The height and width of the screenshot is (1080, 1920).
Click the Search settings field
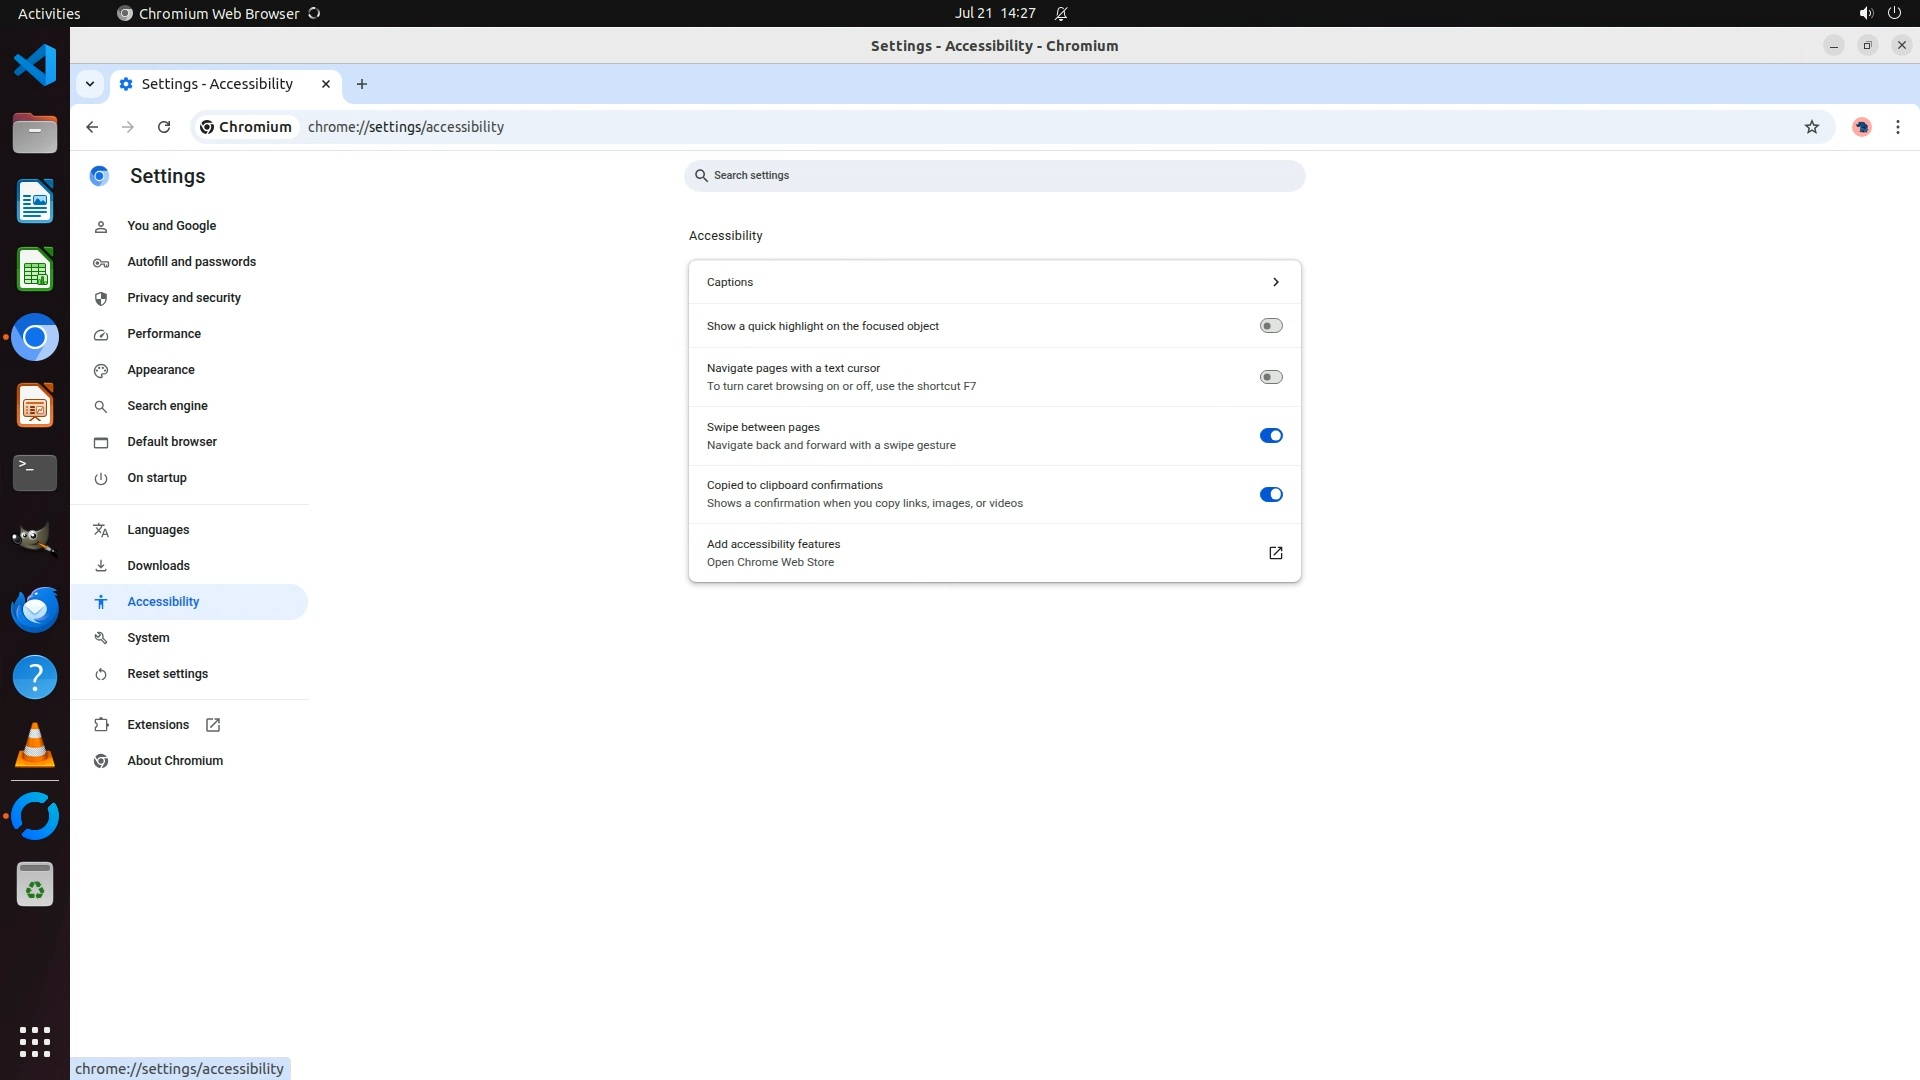995,176
